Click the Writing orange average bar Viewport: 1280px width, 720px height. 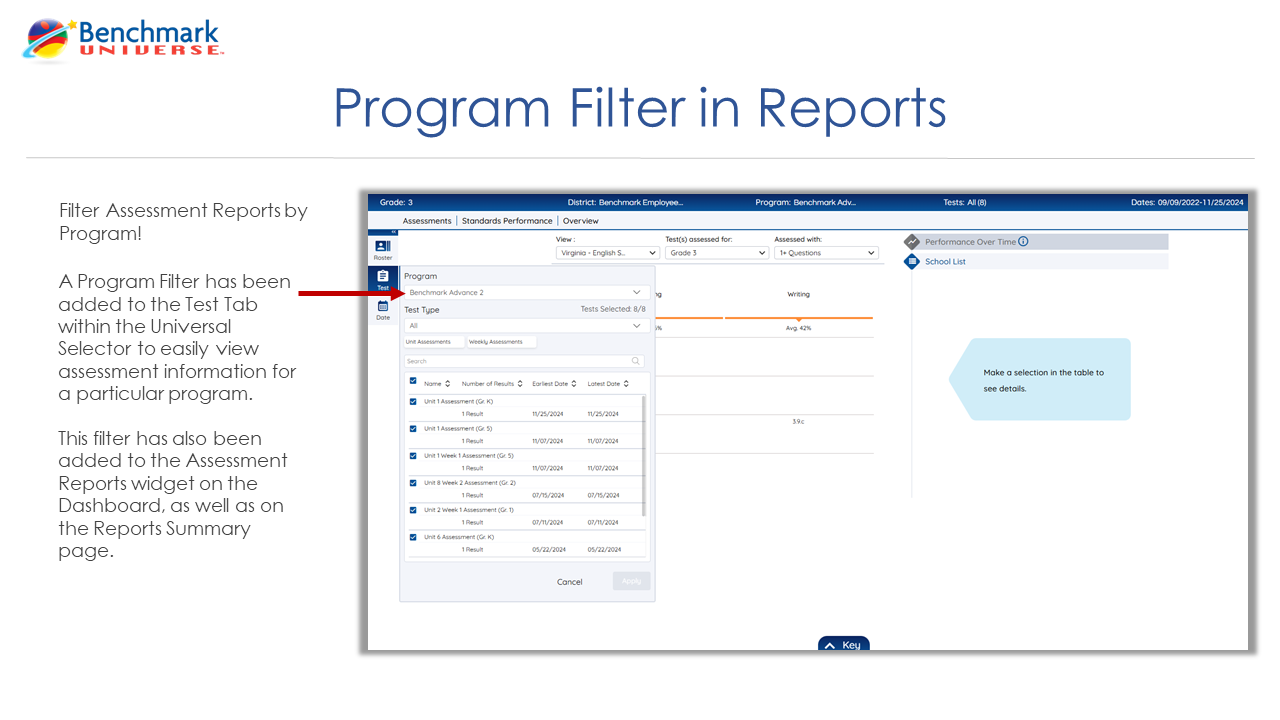[x=798, y=318]
